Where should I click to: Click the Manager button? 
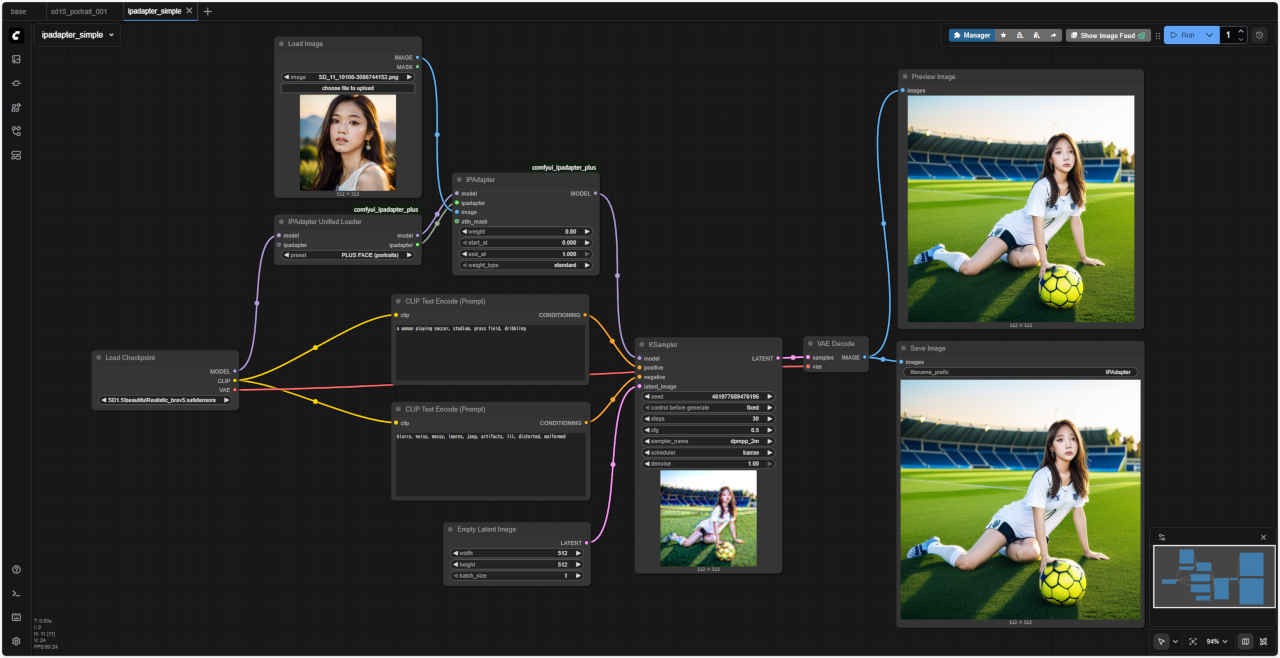pyautogui.click(x=970, y=35)
